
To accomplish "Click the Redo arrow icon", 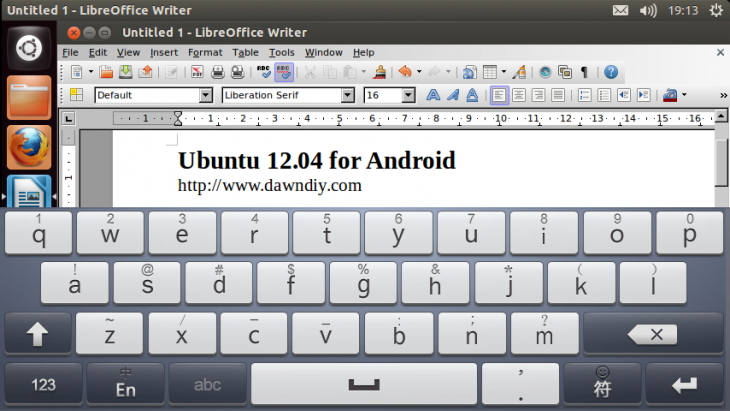I will [434, 72].
